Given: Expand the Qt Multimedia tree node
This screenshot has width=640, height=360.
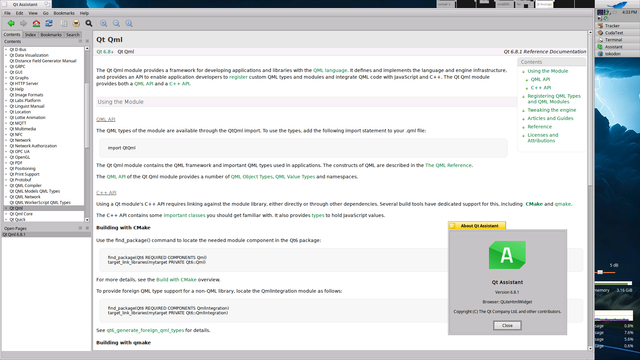Looking at the screenshot, I should pyautogui.click(x=6, y=129).
